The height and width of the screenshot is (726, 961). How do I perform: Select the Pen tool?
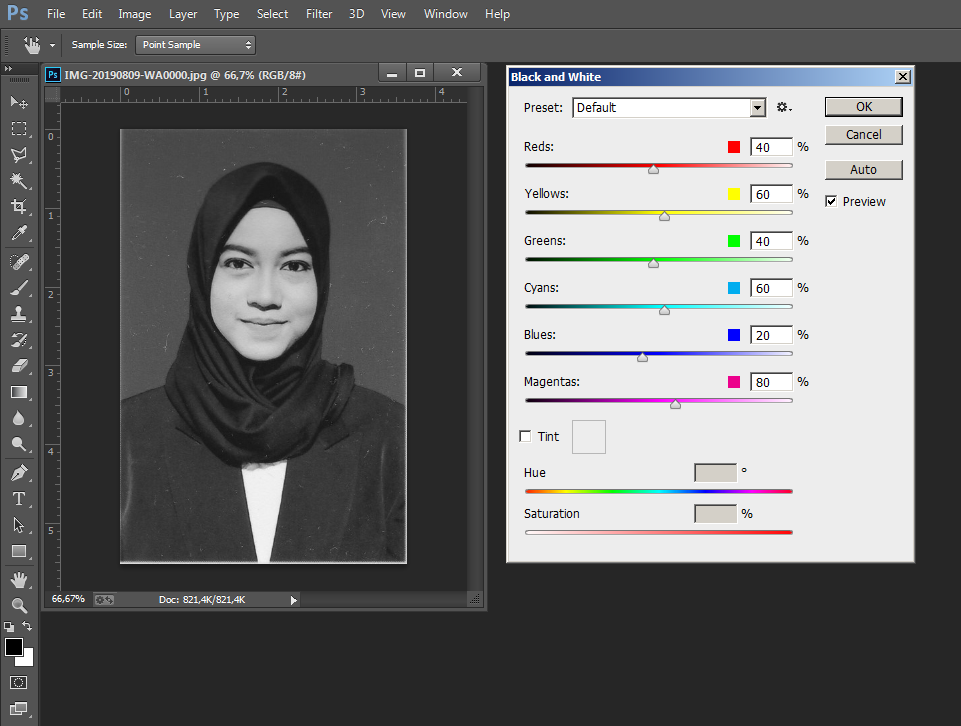19,473
